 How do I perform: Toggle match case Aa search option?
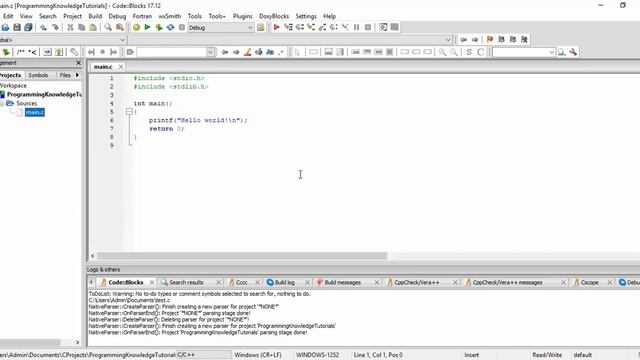point(270,52)
